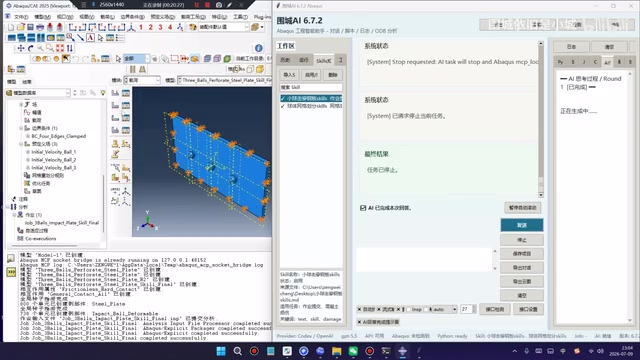
Task: Click New Model Database icon in Abaqus toolbar
Action: tap(11, 27)
